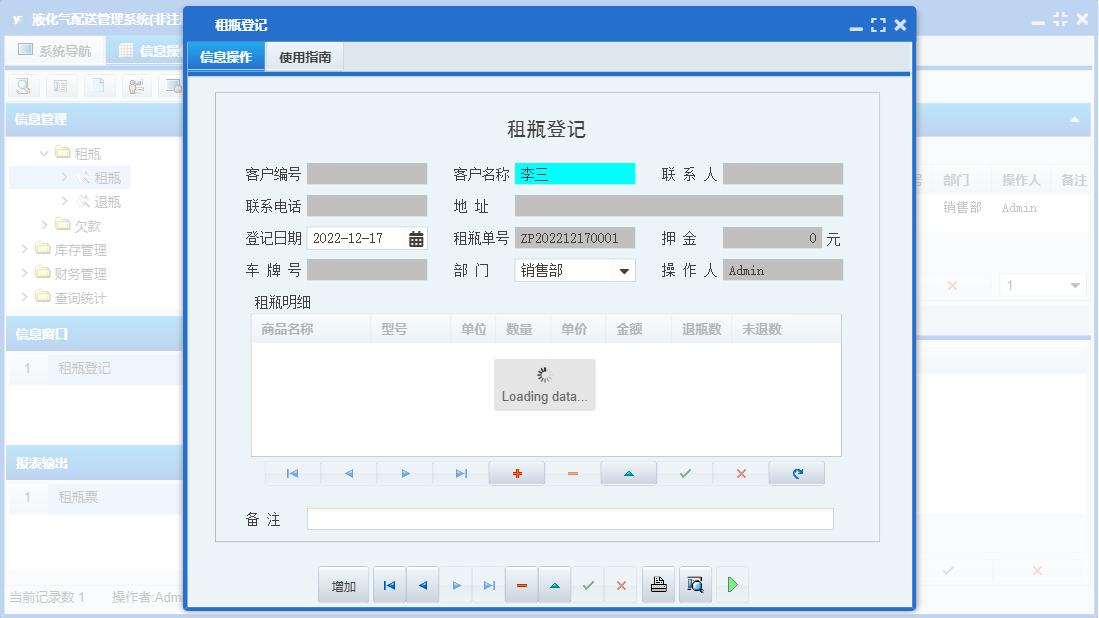The image size is (1099, 618).
Task: Delete the selected 租瓶明细 row
Action: point(572,473)
